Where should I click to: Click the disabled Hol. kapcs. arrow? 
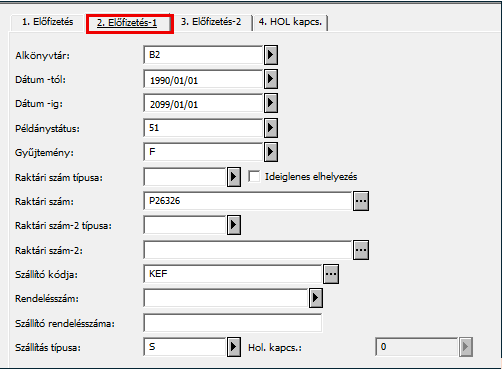point(466,347)
